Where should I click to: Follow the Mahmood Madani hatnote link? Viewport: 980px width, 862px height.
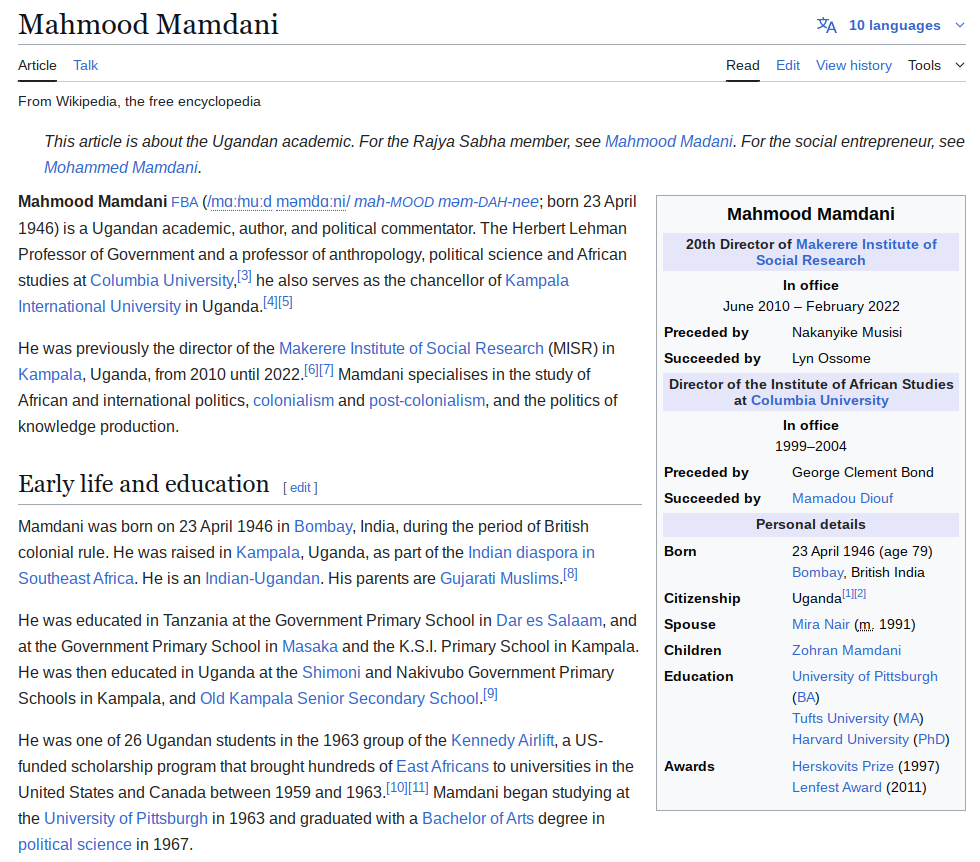[x=668, y=142]
